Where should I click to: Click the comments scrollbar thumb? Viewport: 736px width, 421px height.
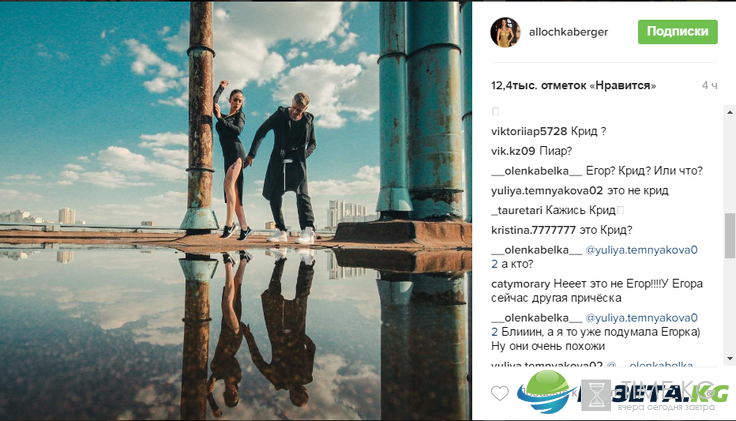click(x=730, y=235)
